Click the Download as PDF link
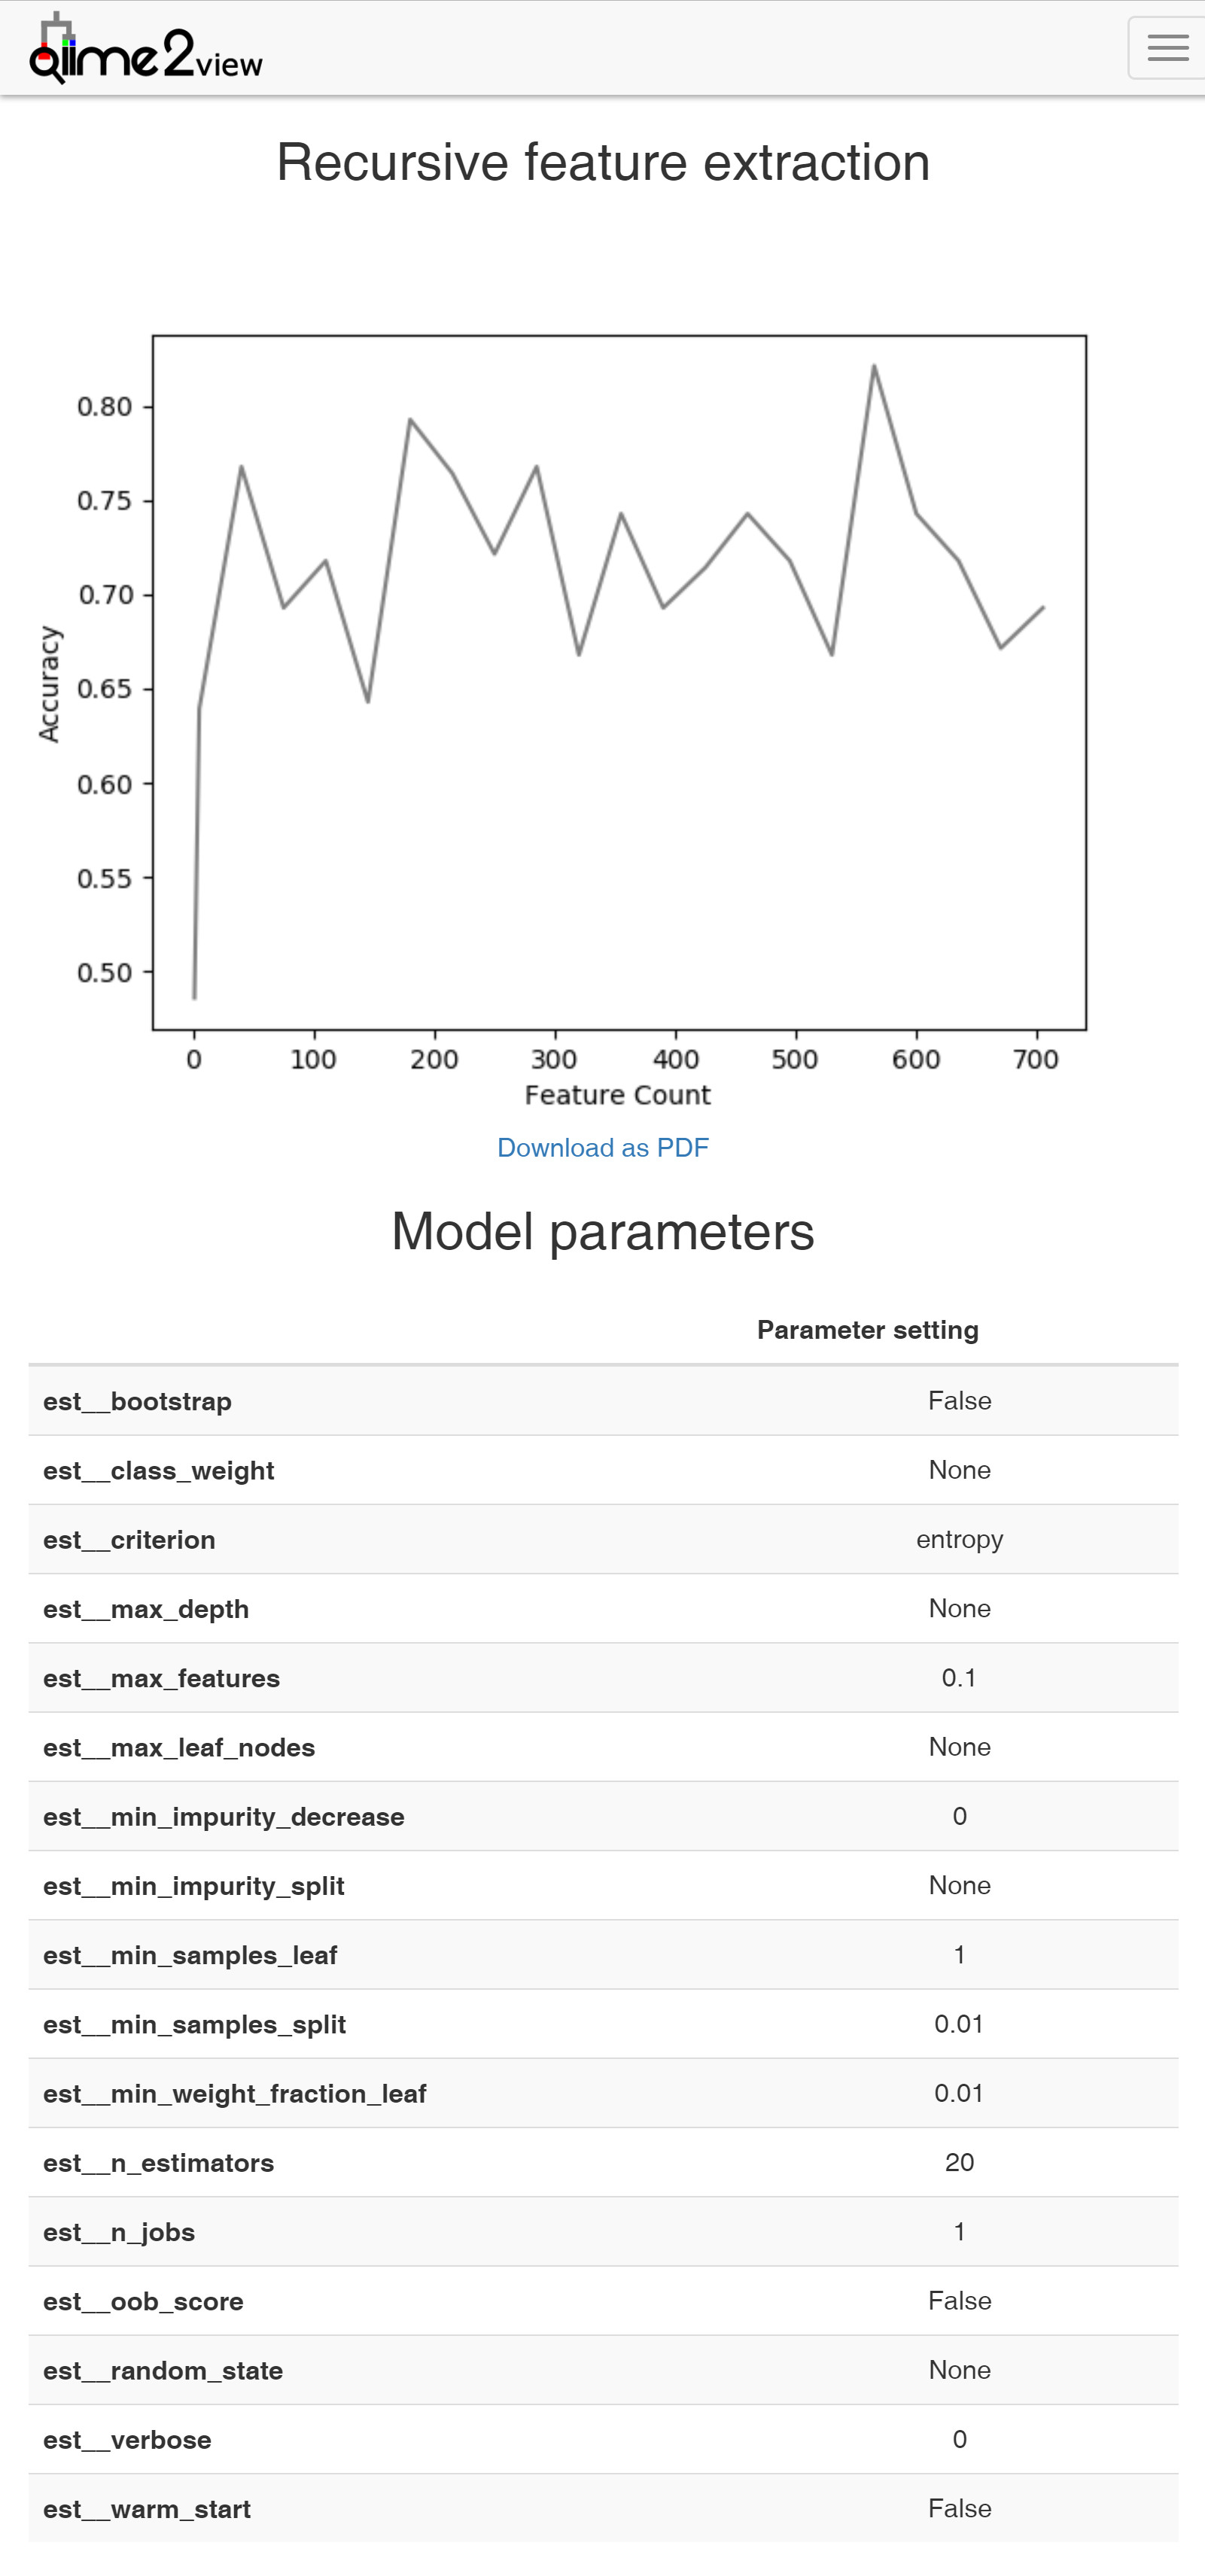The width and height of the screenshot is (1205, 2576). (x=602, y=1147)
